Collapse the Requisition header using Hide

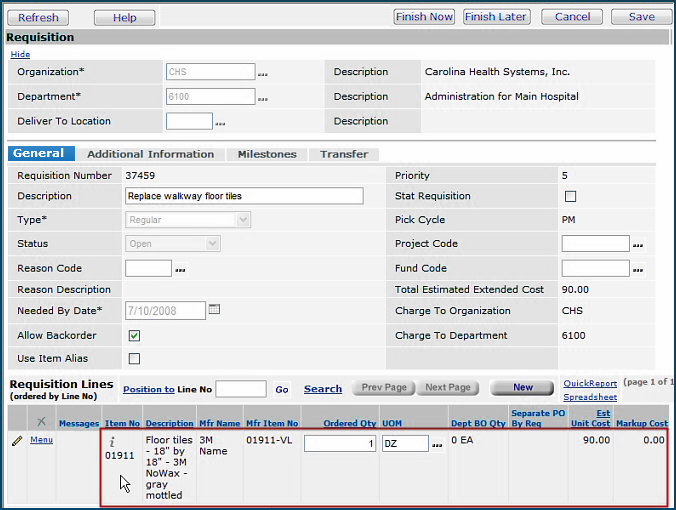(20, 55)
